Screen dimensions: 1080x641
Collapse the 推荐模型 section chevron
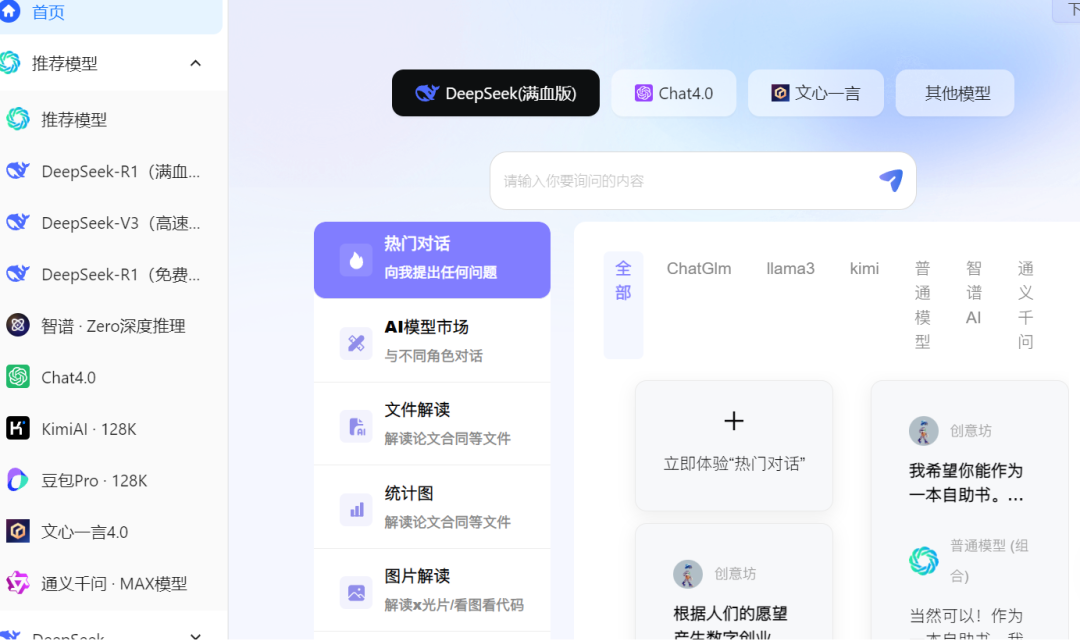pos(196,63)
